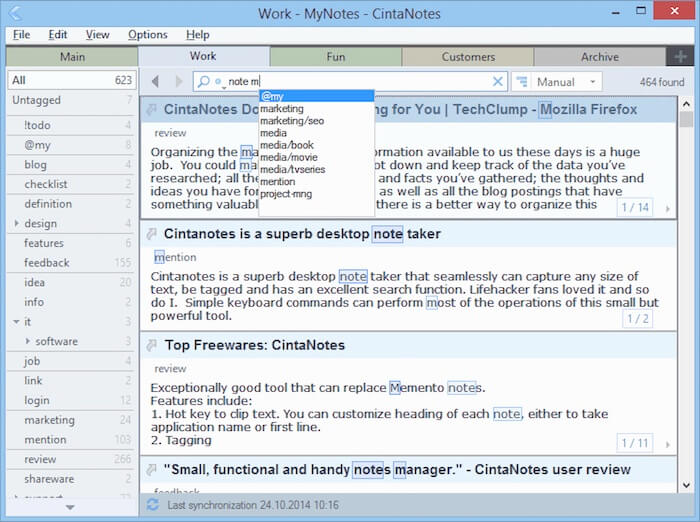Viewport: 700px width, 522px height.
Task: Select Untagged in sidebar
Action: tap(72, 100)
